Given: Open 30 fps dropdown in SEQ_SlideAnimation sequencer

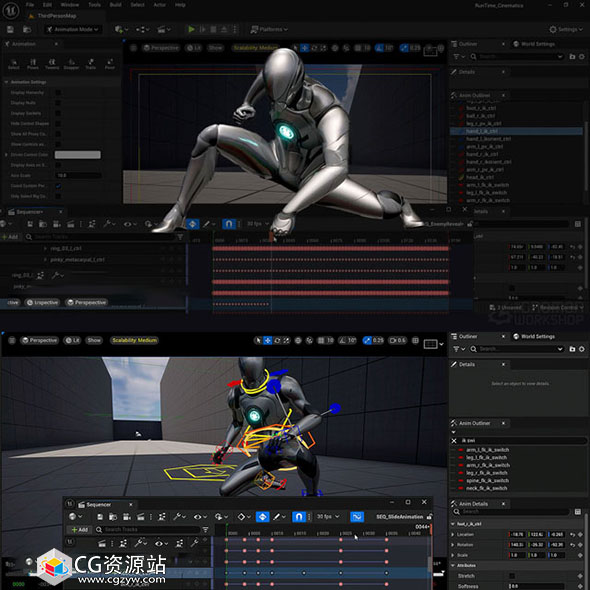Looking at the screenshot, I should (328, 517).
